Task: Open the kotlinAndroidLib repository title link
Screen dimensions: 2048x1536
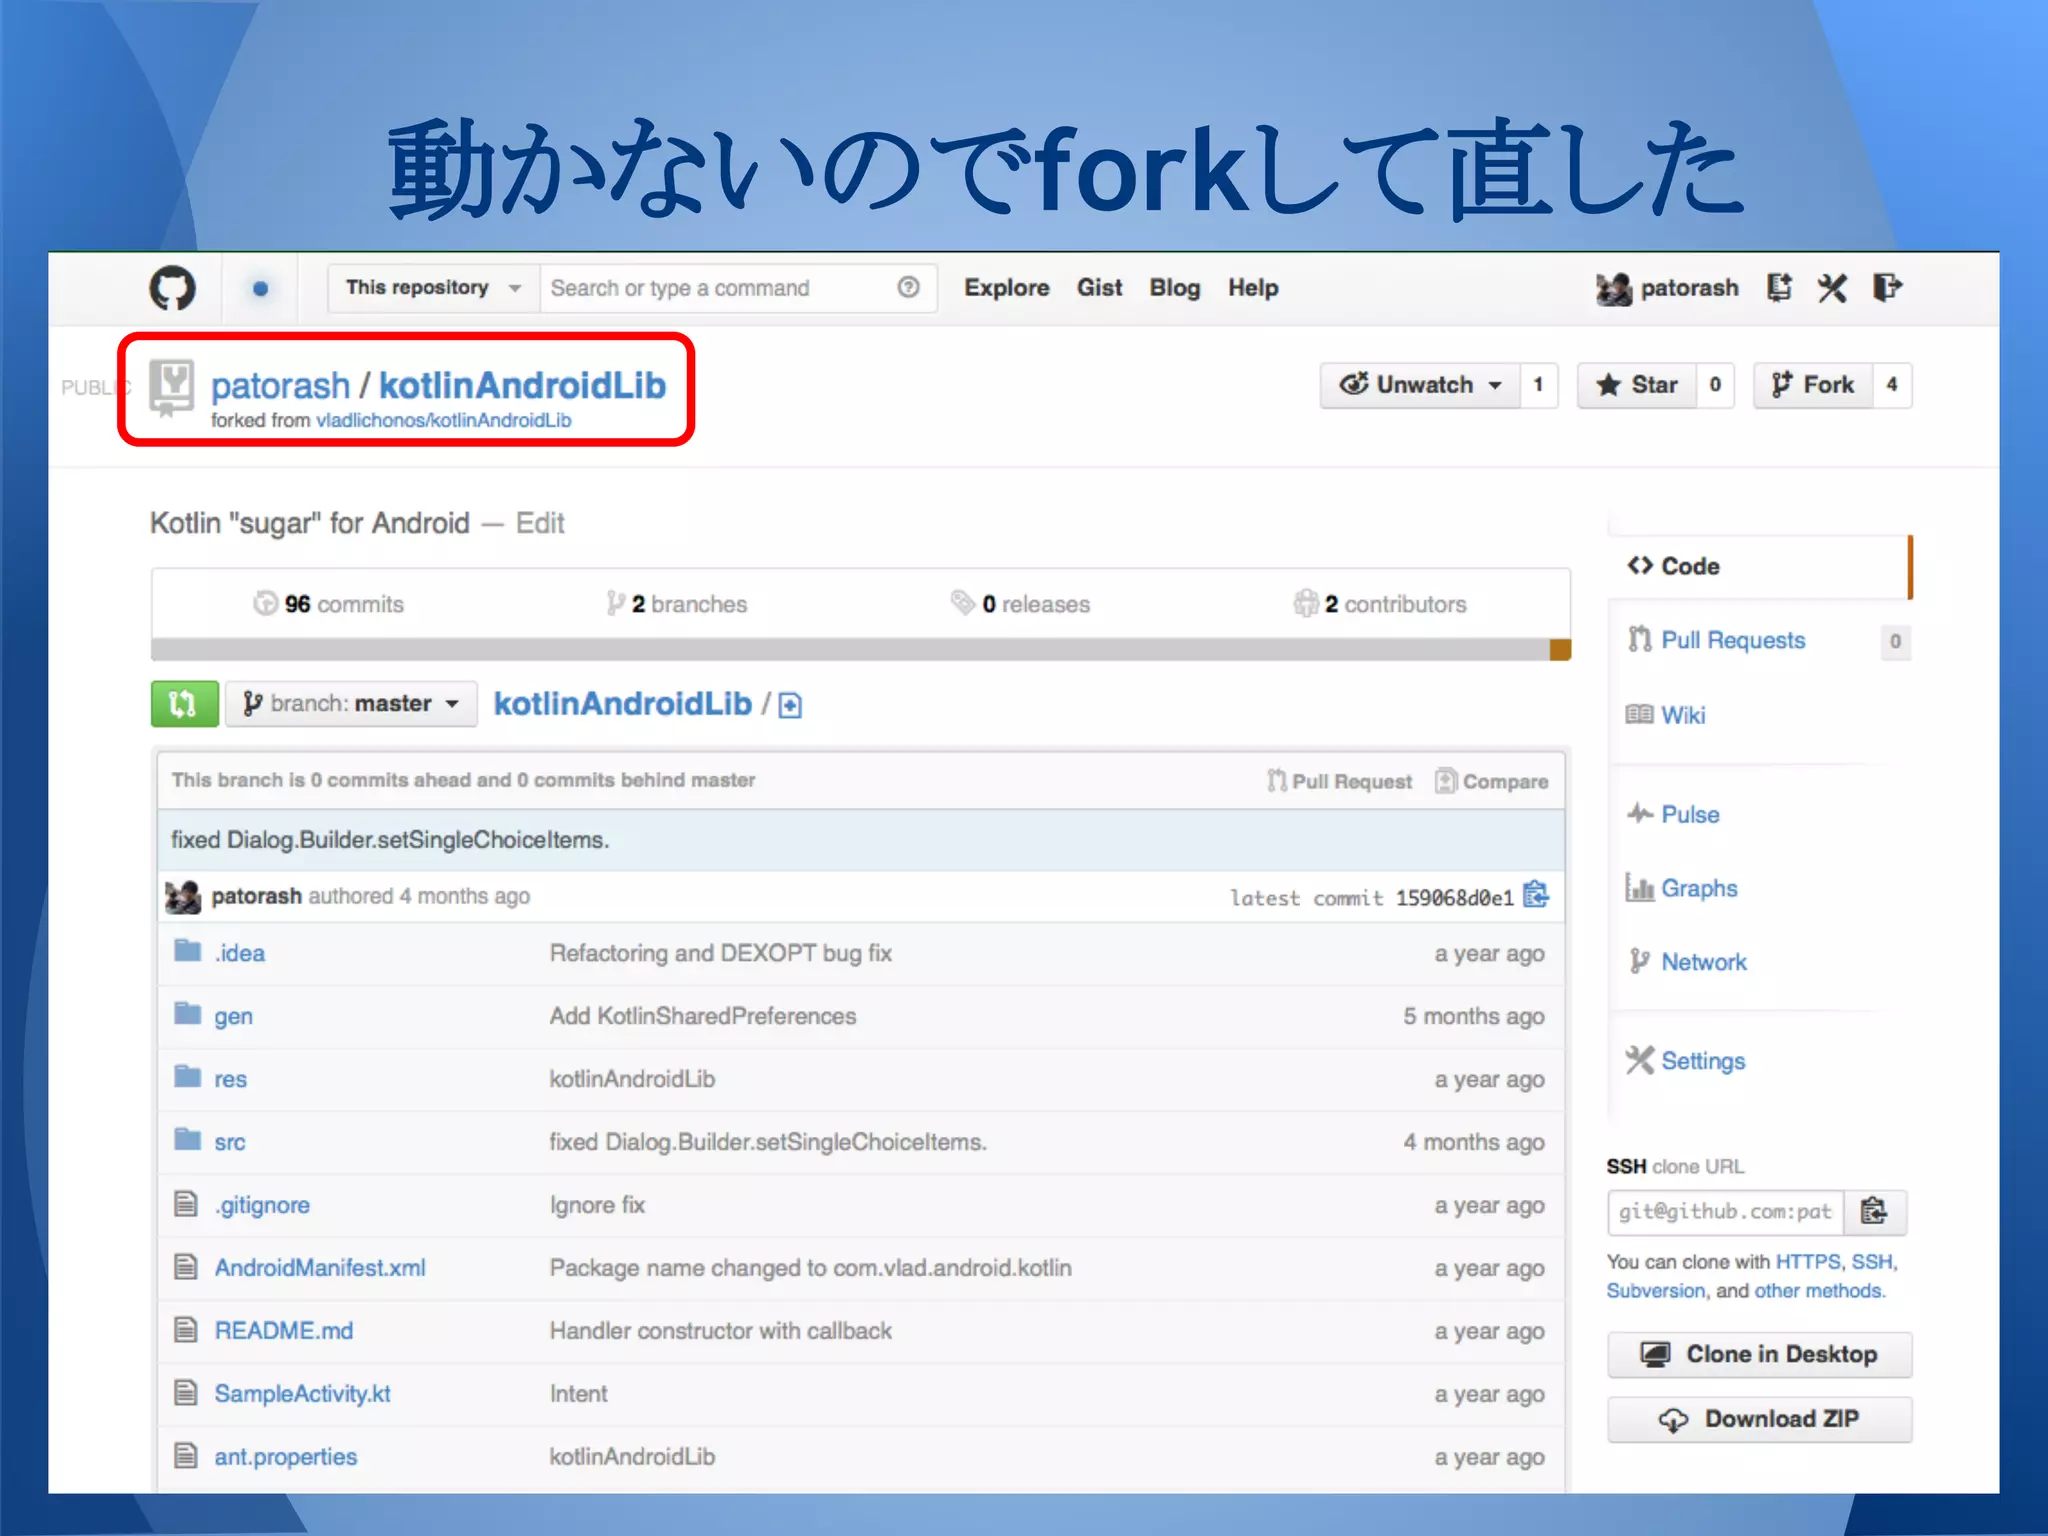Action: (x=522, y=385)
